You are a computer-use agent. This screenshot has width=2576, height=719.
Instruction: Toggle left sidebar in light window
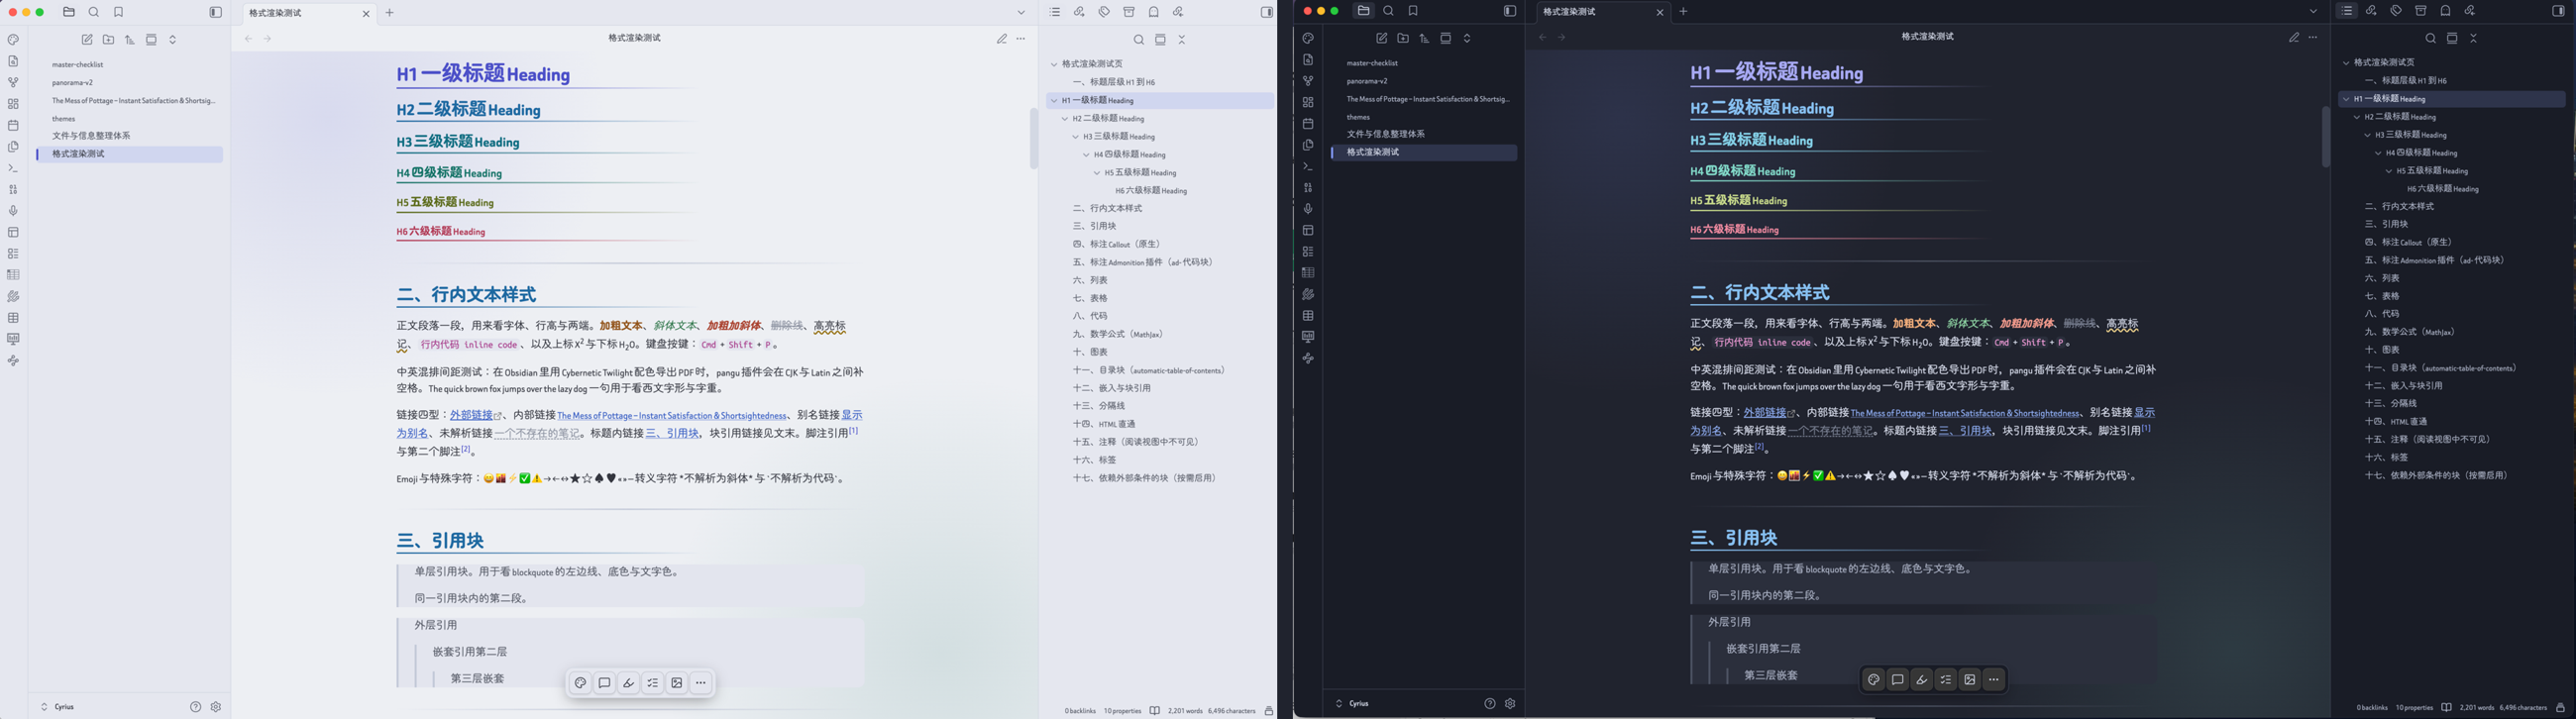click(x=215, y=13)
